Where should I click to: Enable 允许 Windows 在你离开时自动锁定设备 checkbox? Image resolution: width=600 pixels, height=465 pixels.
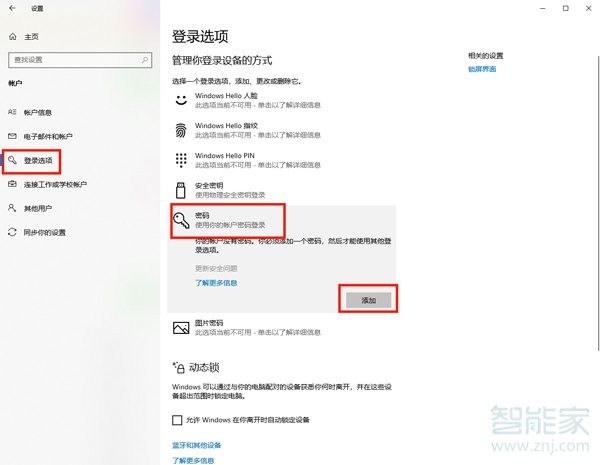pyautogui.click(x=178, y=421)
